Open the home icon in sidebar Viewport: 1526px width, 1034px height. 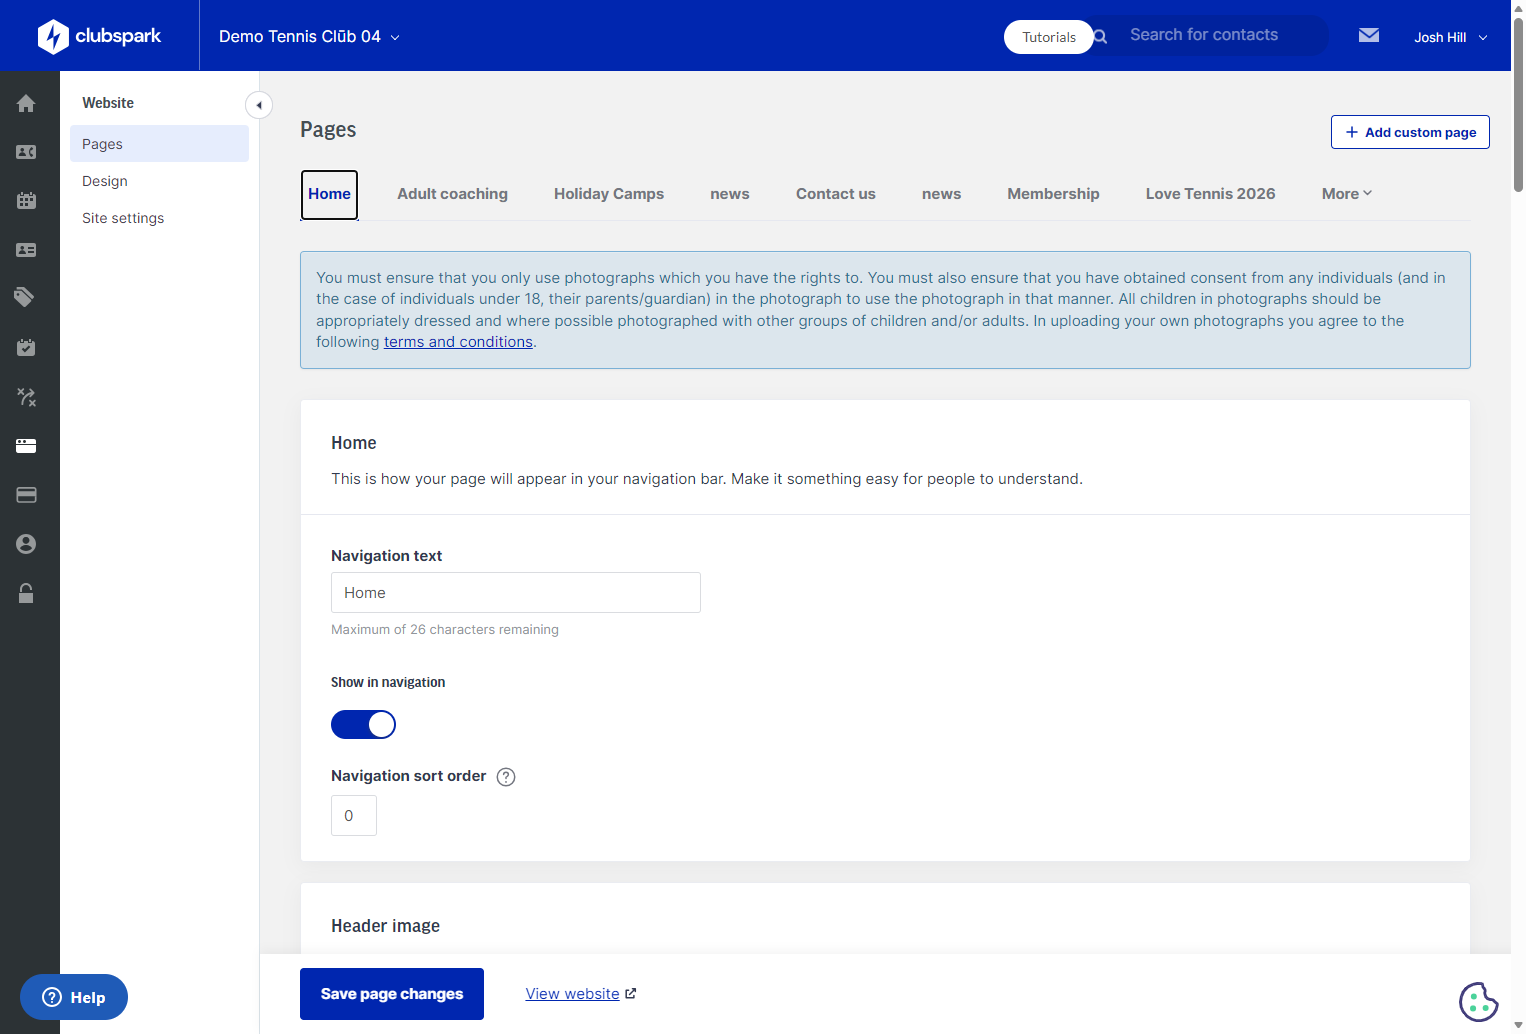(26, 103)
